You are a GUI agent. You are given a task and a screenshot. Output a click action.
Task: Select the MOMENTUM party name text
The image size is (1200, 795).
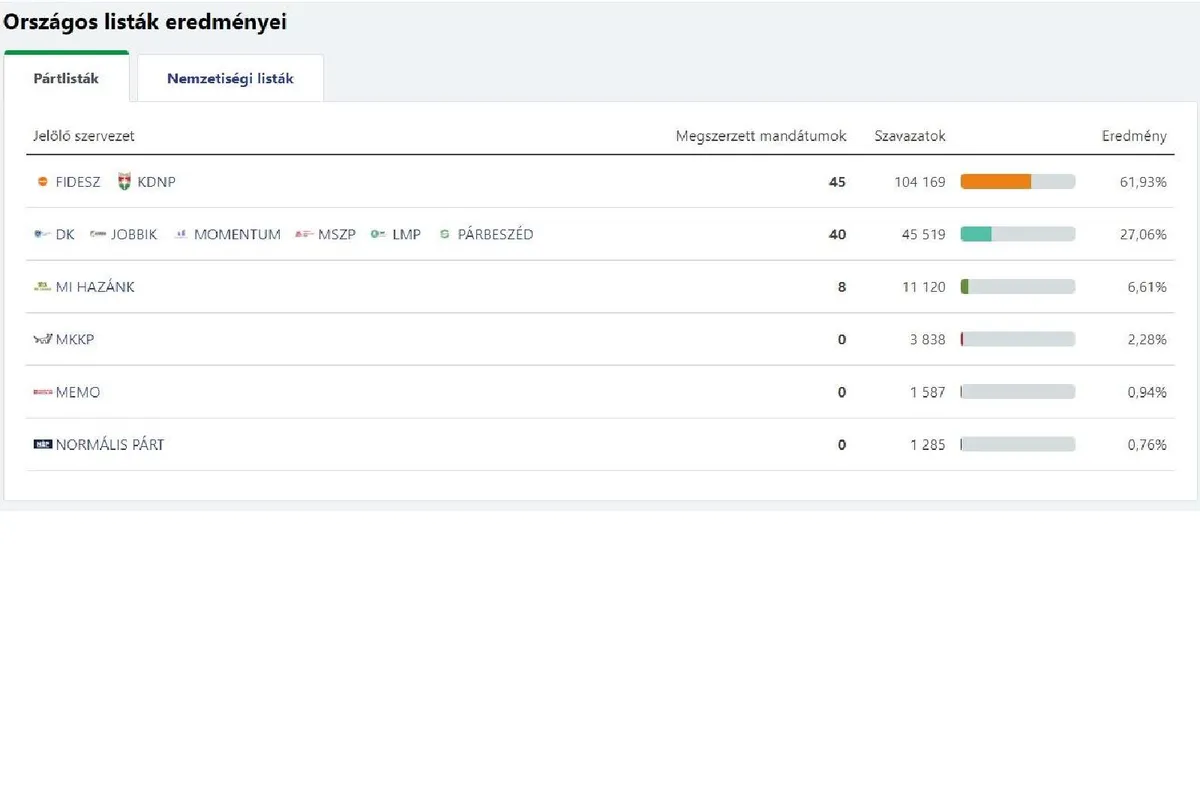[x=237, y=235]
